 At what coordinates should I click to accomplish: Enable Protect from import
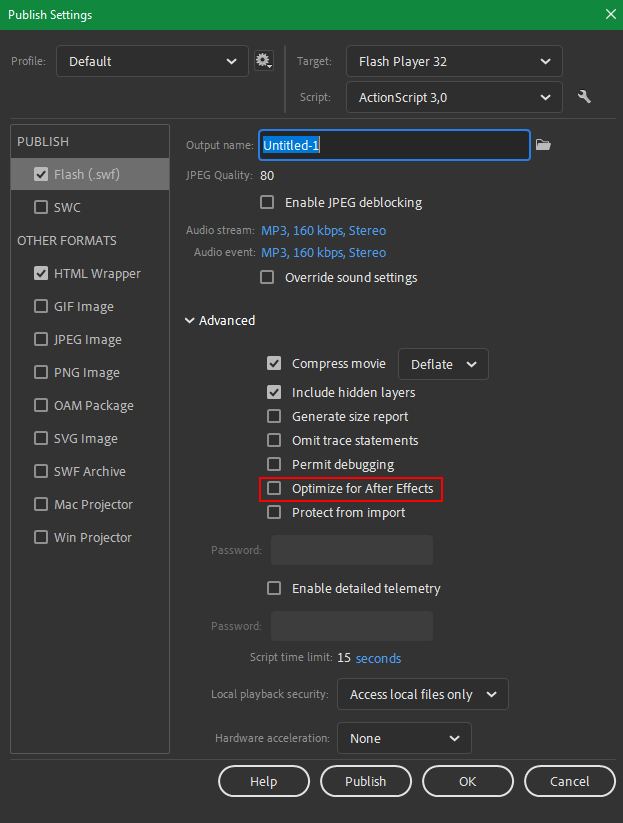[273, 512]
